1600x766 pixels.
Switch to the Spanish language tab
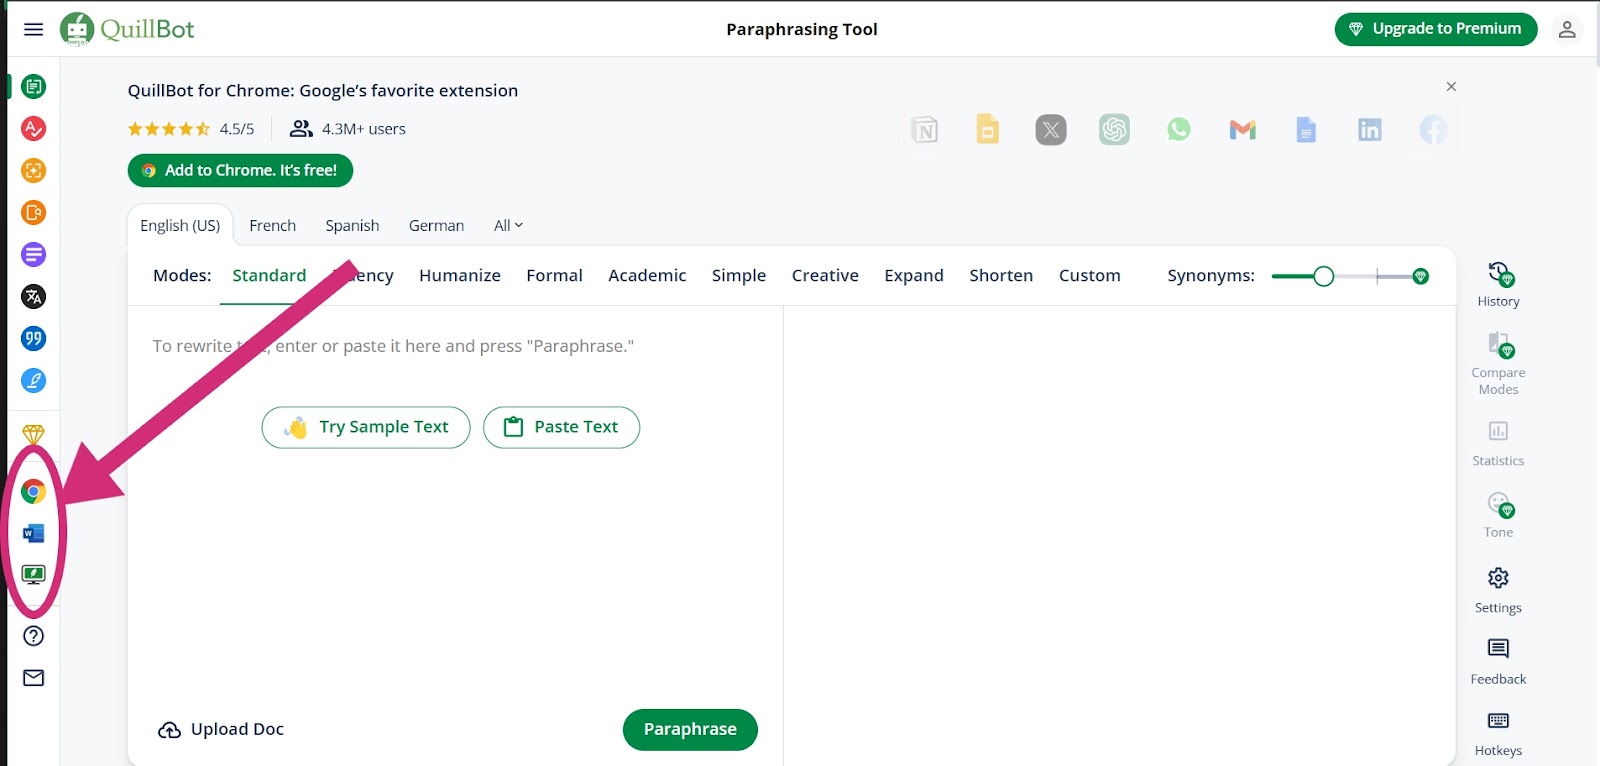352,226
